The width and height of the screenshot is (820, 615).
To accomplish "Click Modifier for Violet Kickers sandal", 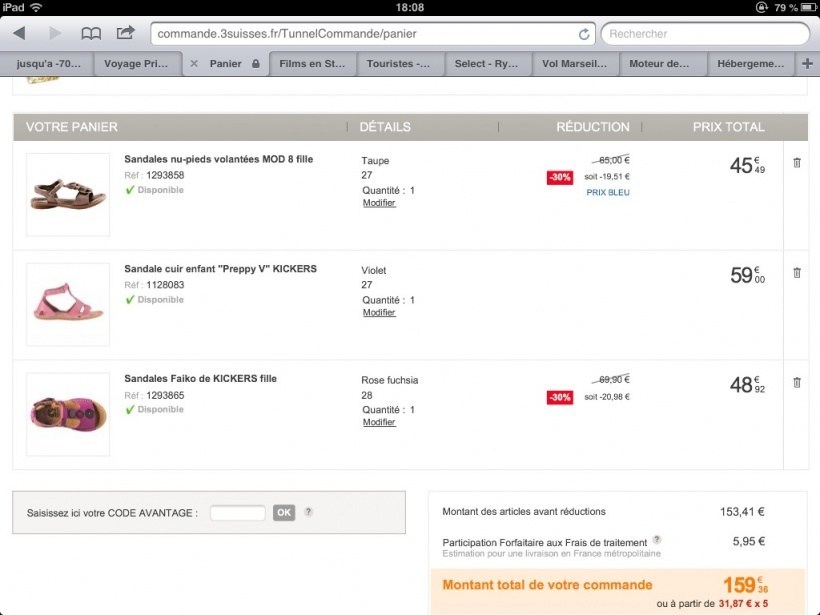I will (379, 313).
